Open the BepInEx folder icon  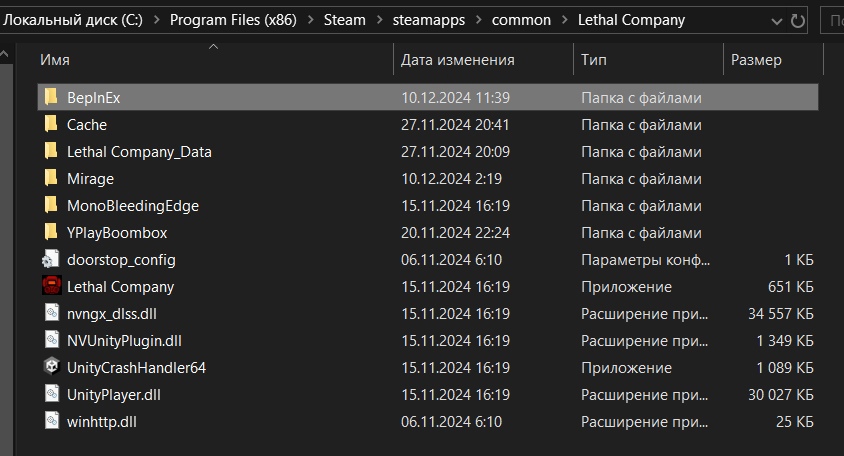click(x=52, y=98)
